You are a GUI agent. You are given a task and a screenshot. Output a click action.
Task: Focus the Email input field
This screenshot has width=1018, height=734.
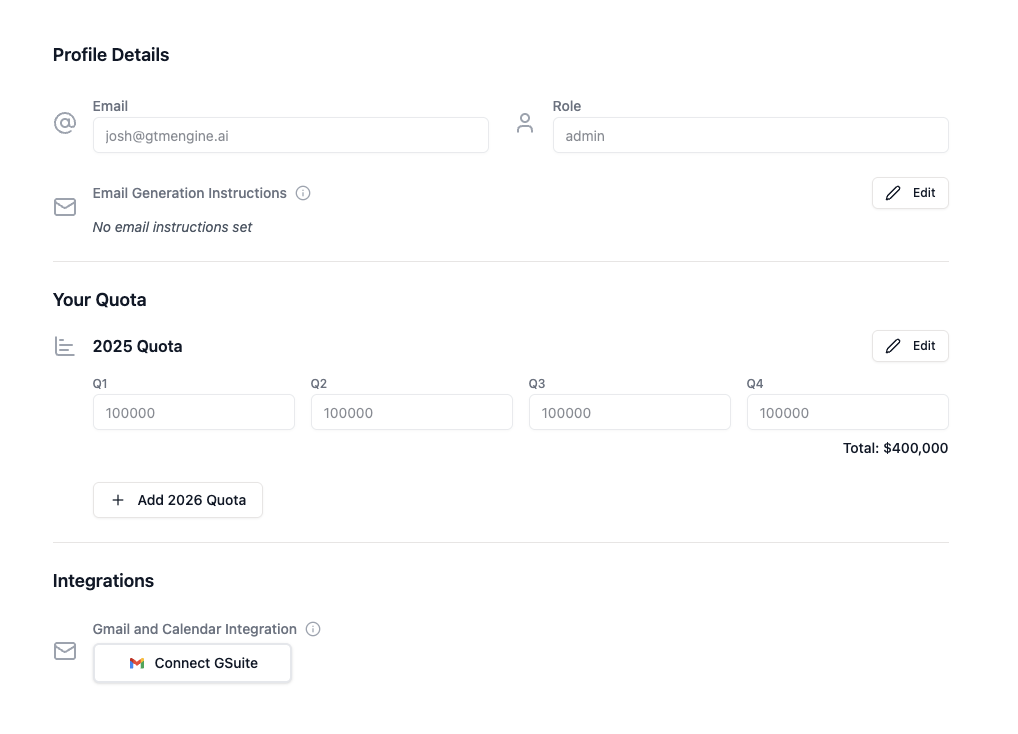[x=291, y=135]
